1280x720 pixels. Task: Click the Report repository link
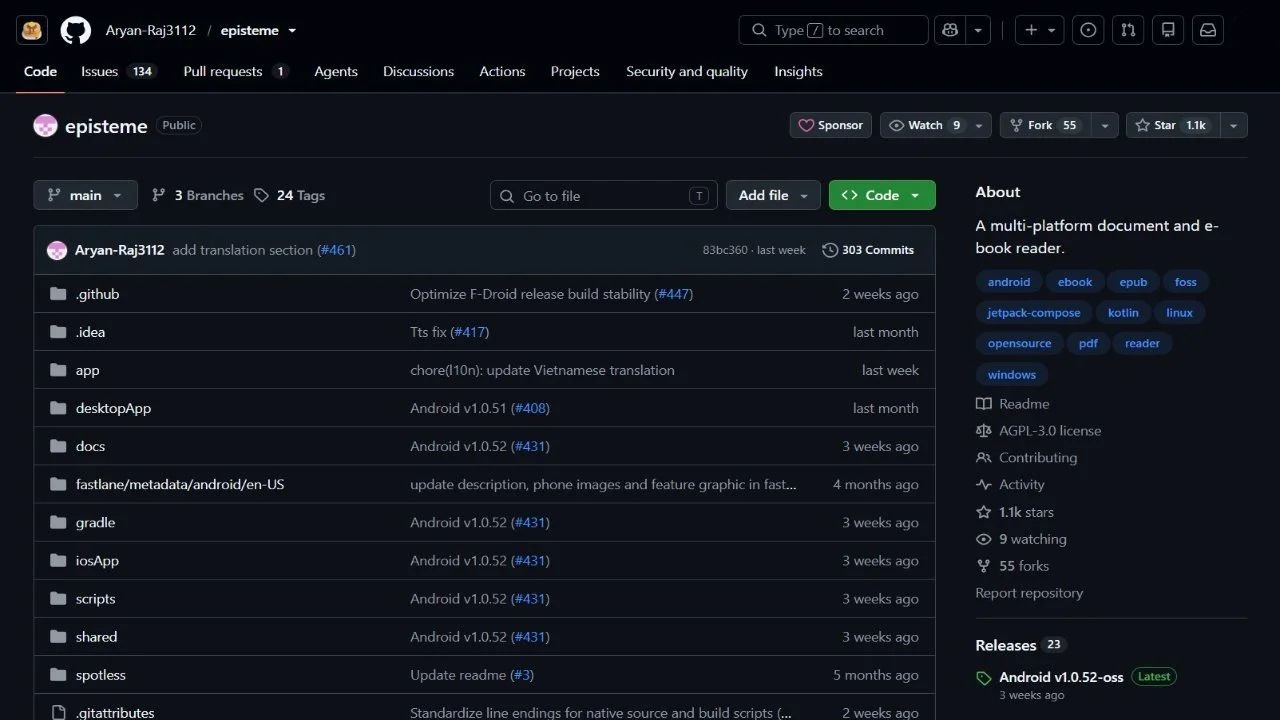(1029, 593)
